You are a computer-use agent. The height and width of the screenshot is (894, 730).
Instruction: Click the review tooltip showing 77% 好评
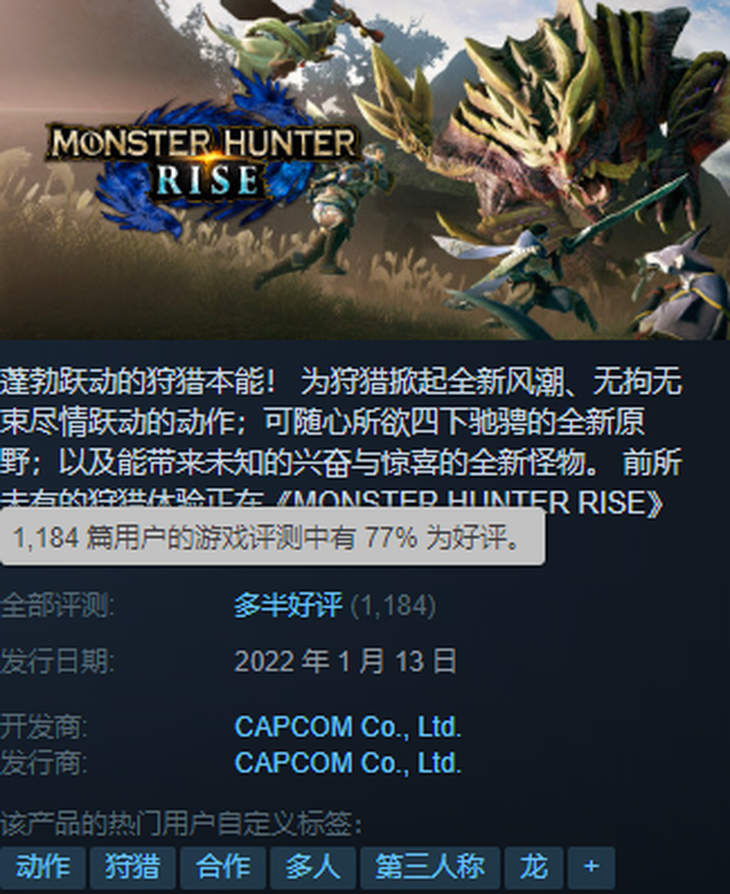pyautogui.click(x=273, y=537)
